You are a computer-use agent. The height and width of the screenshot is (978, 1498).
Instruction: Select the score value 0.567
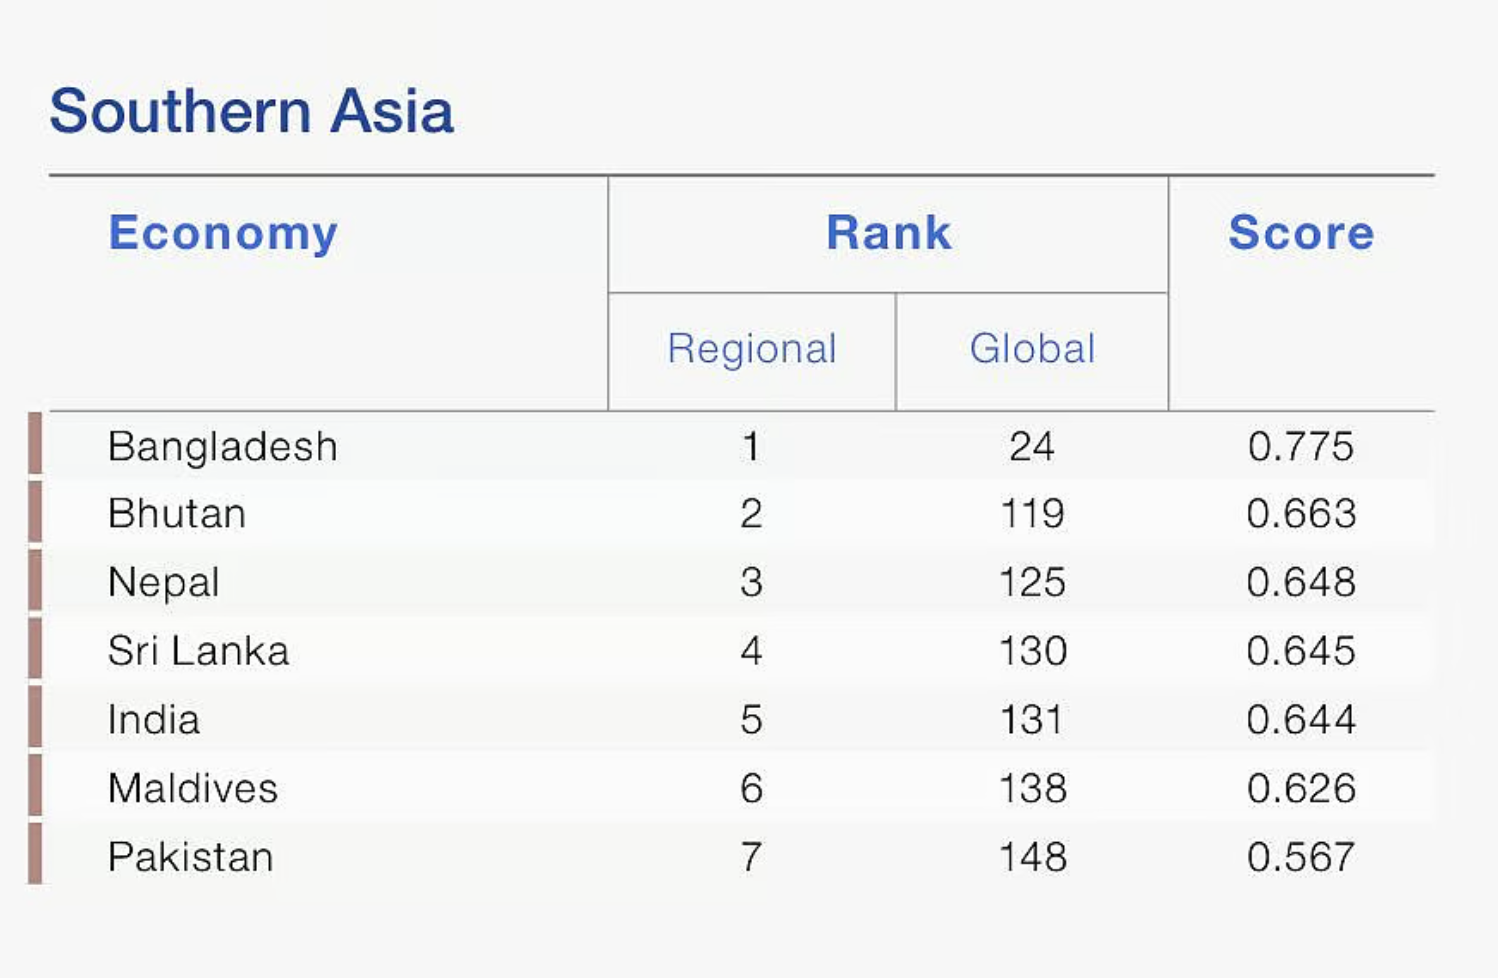point(1301,857)
